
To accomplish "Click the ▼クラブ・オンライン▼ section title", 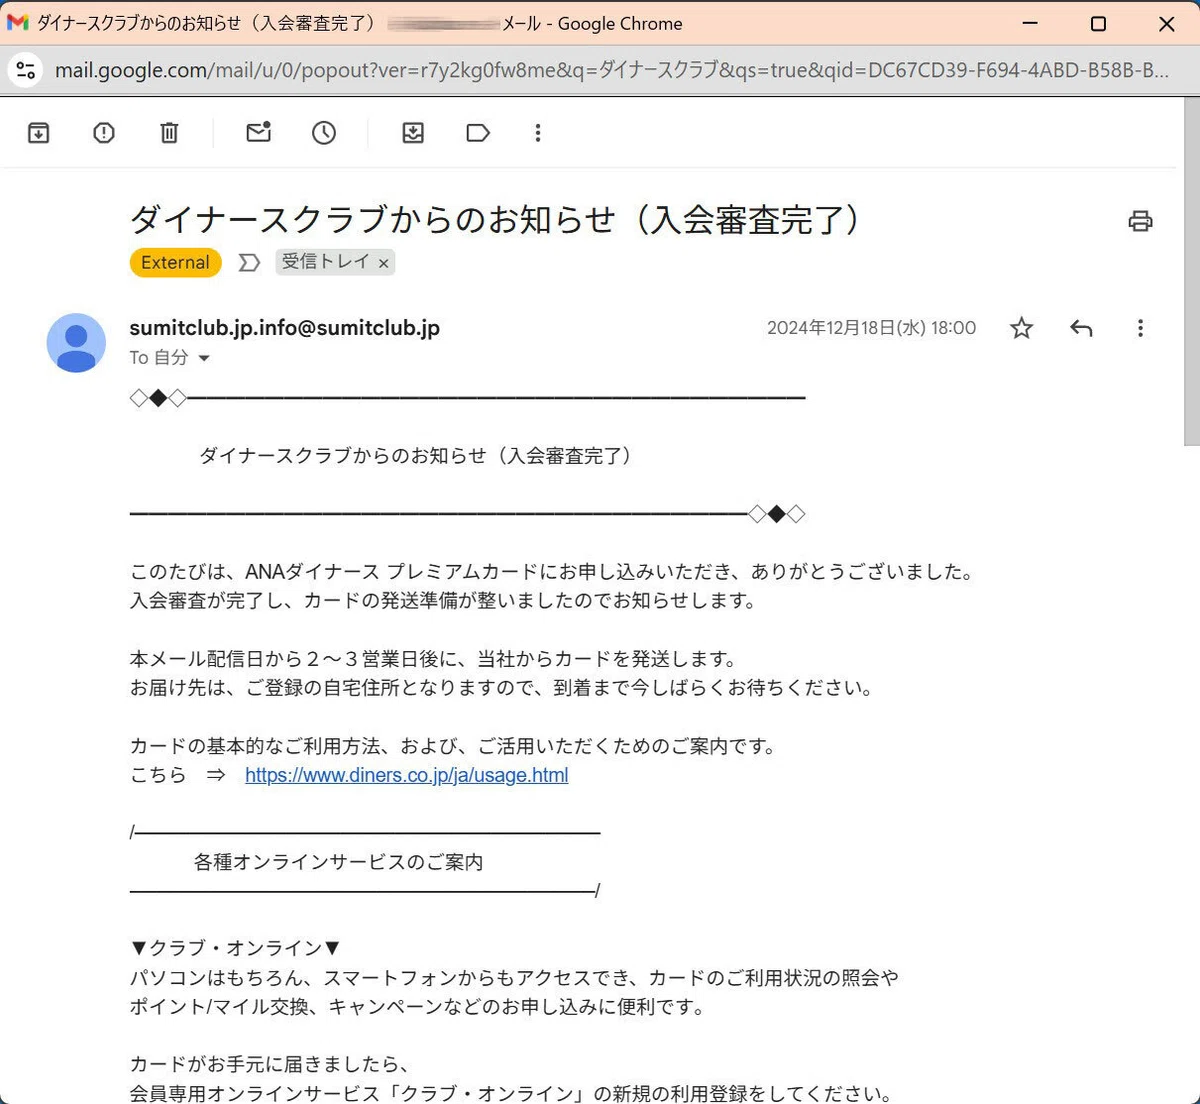I will click(236, 948).
